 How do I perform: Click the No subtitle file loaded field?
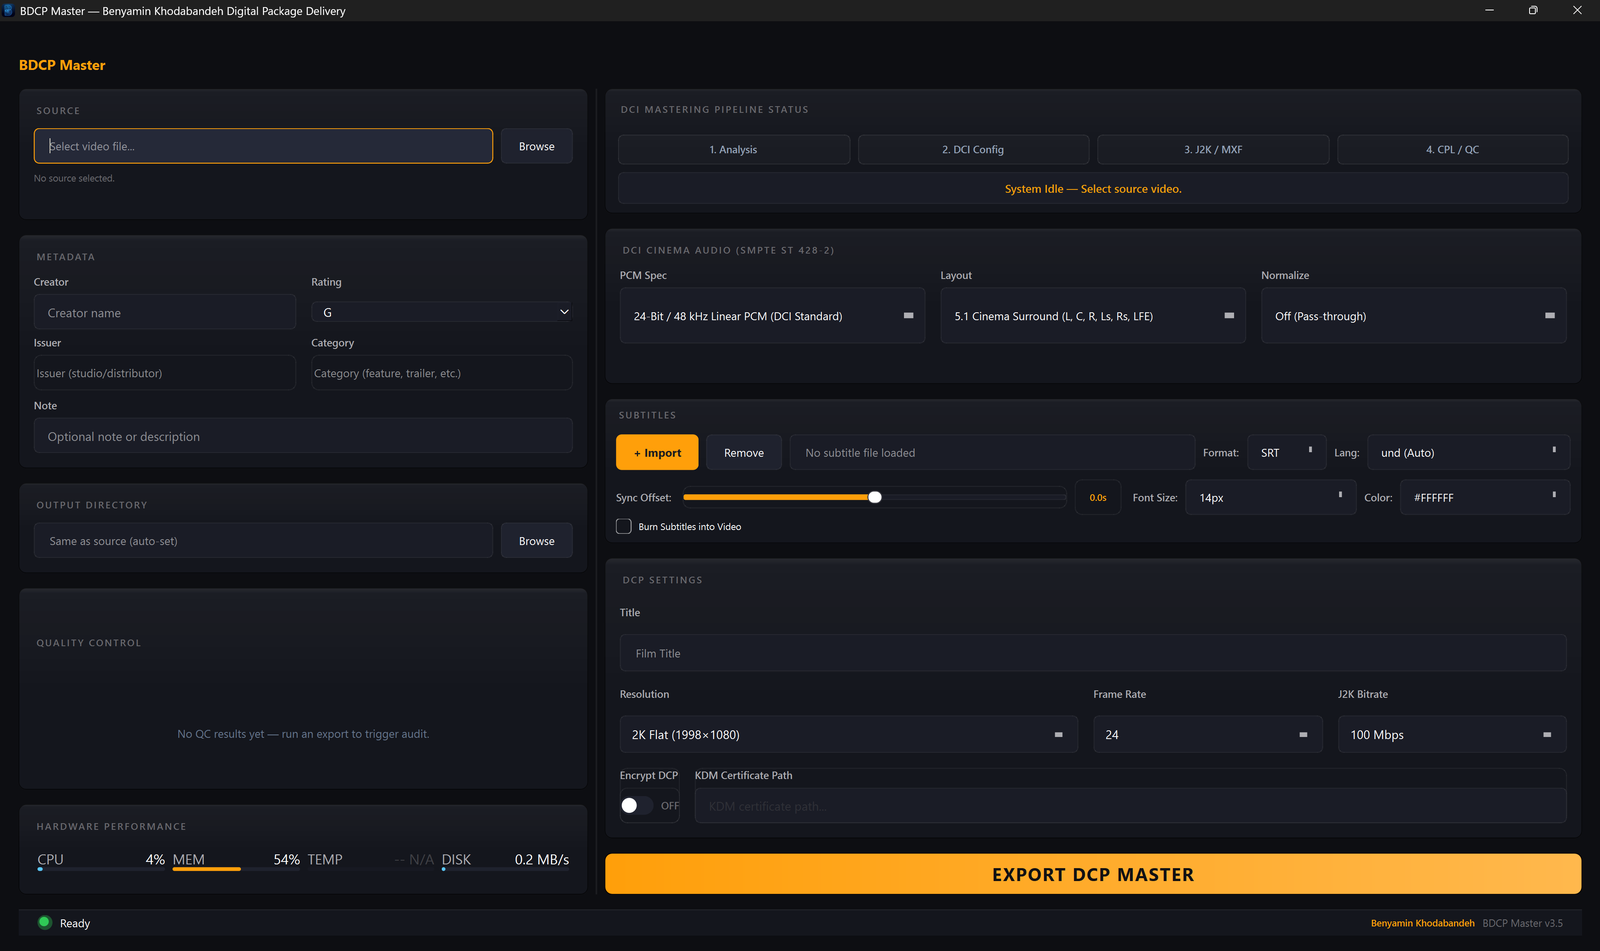pos(992,453)
